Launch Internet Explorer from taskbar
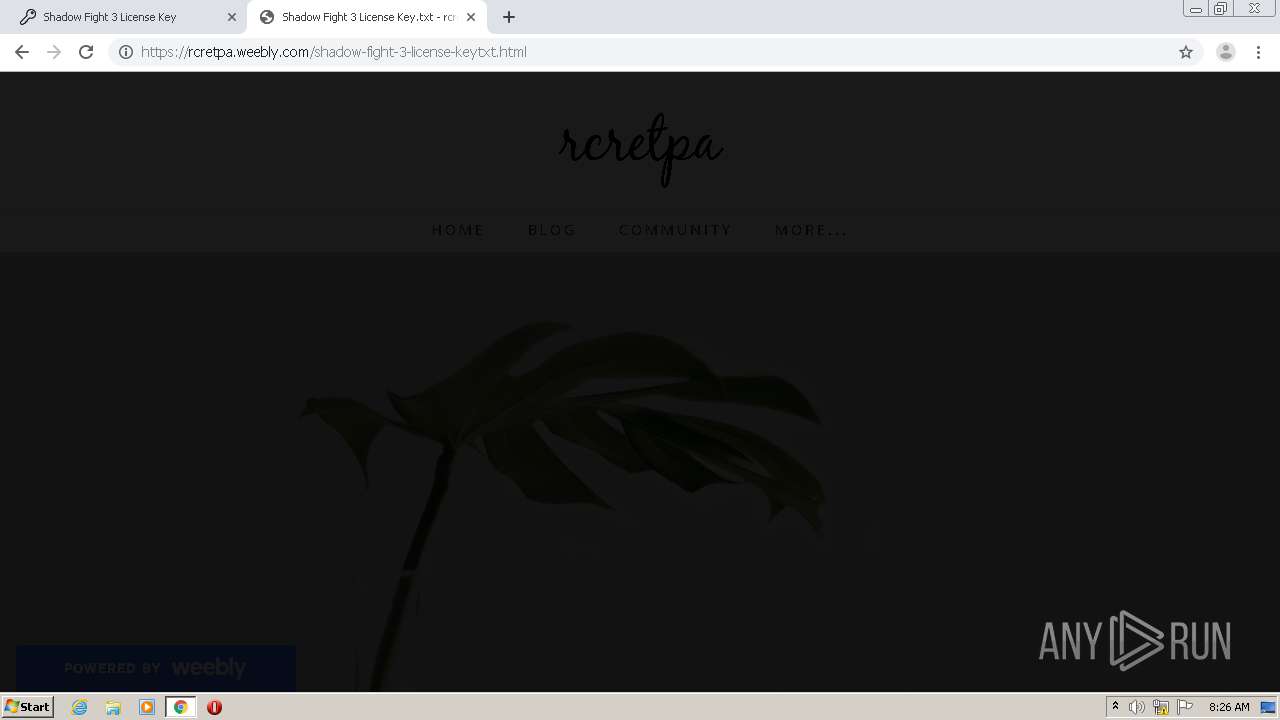Viewport: 1280px width, 720px height. click(x=79, y=707)
